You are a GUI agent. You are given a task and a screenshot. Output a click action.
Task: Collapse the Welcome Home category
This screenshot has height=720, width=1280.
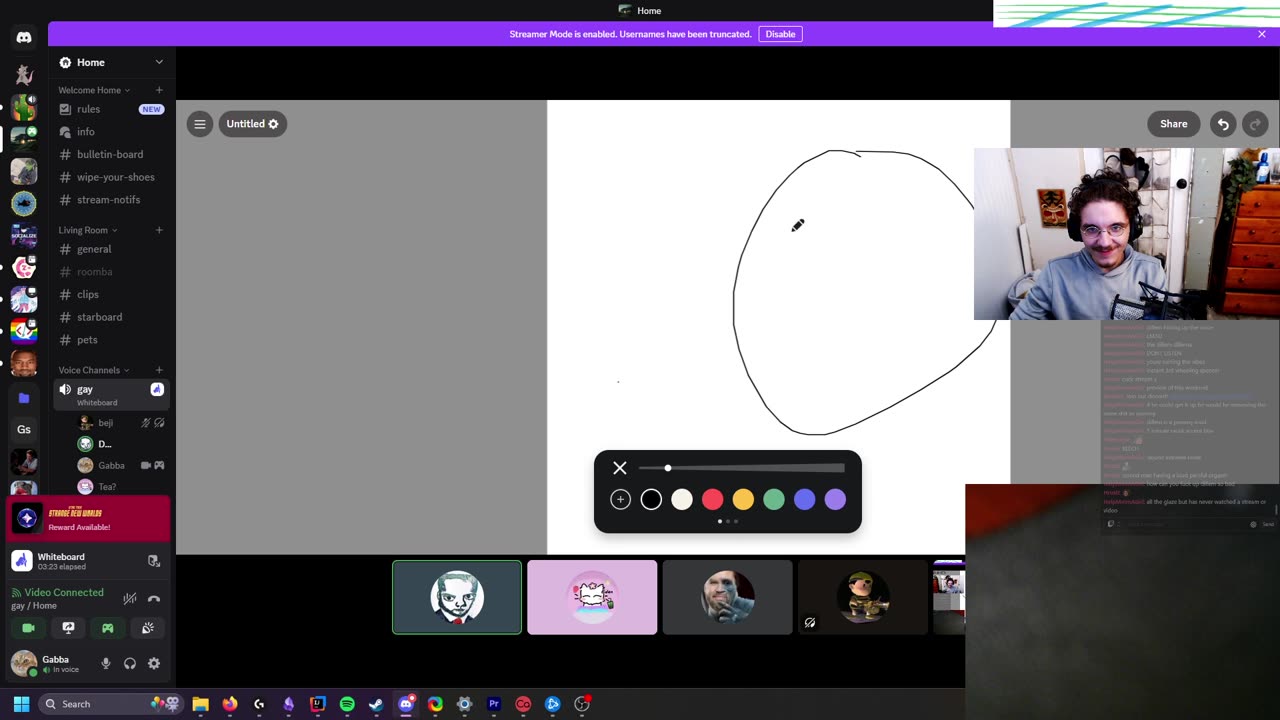(x=94, y=90)
